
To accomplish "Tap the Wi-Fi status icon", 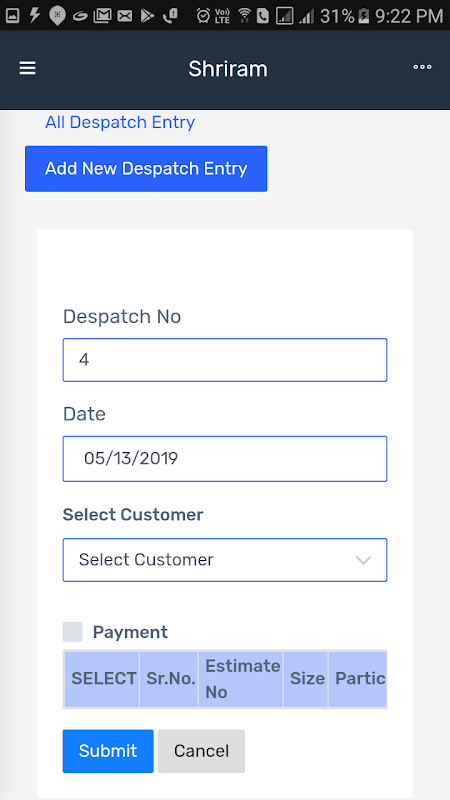I will pos(245,16).
